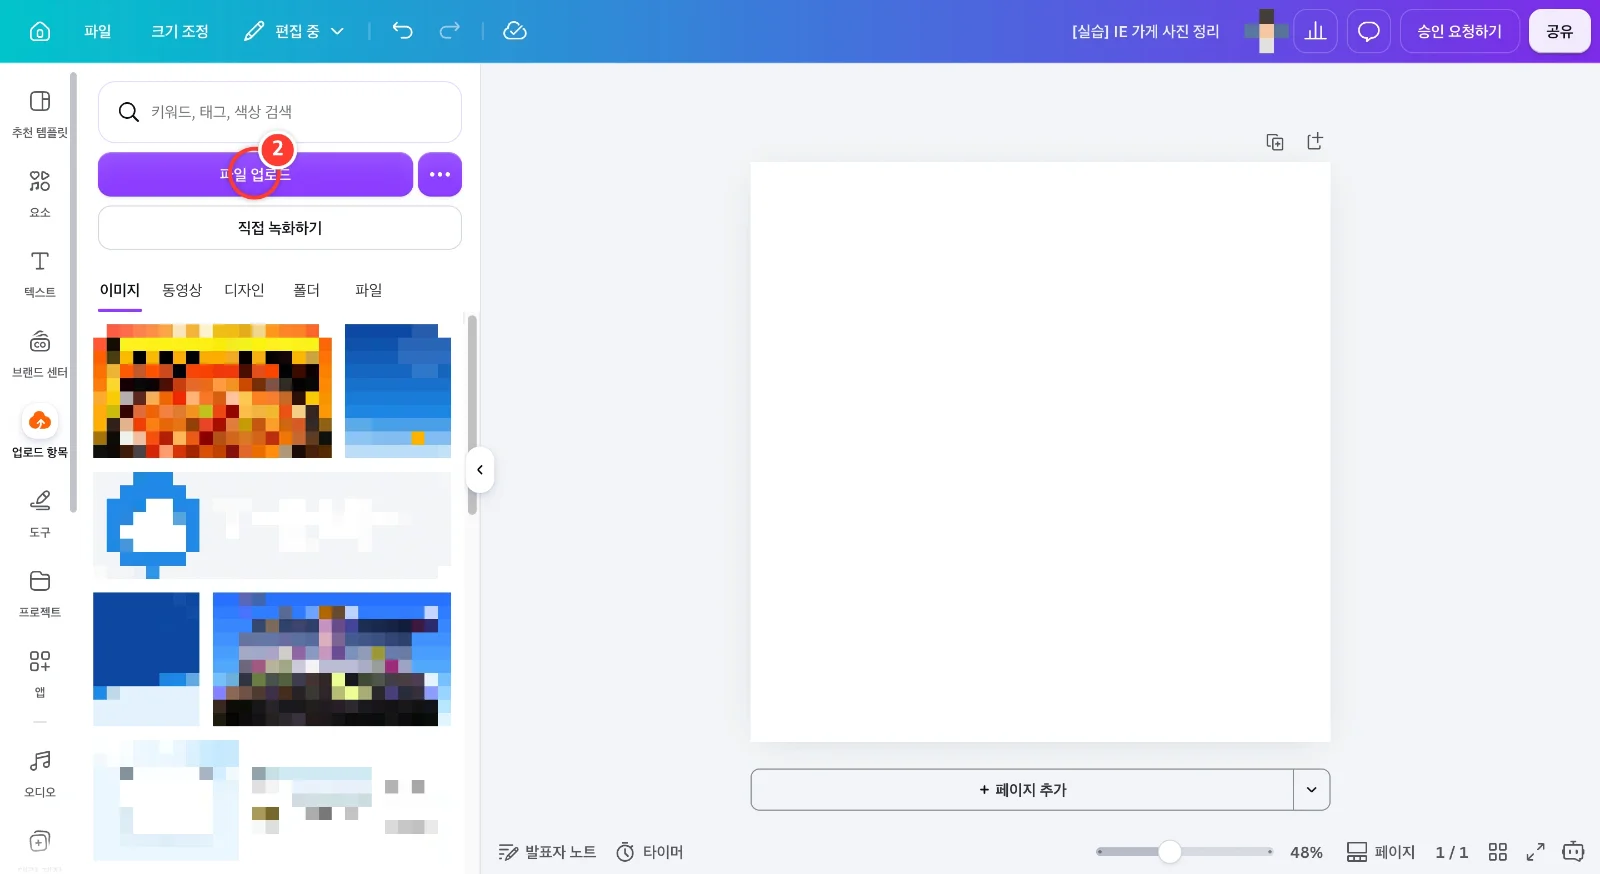Open the 파일 menu in top bar

click(98, 31)
